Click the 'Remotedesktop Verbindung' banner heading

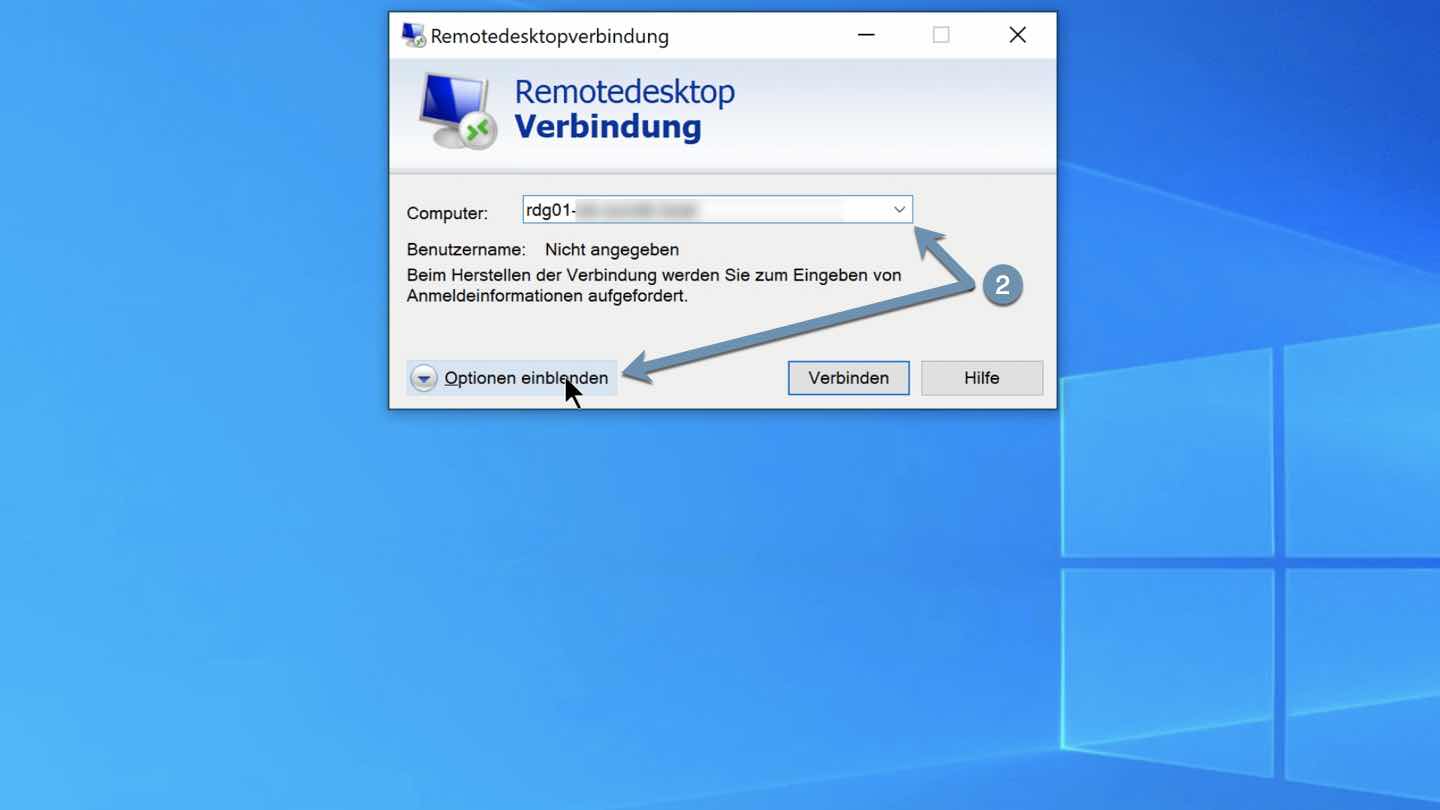click(x=624, y=109)
